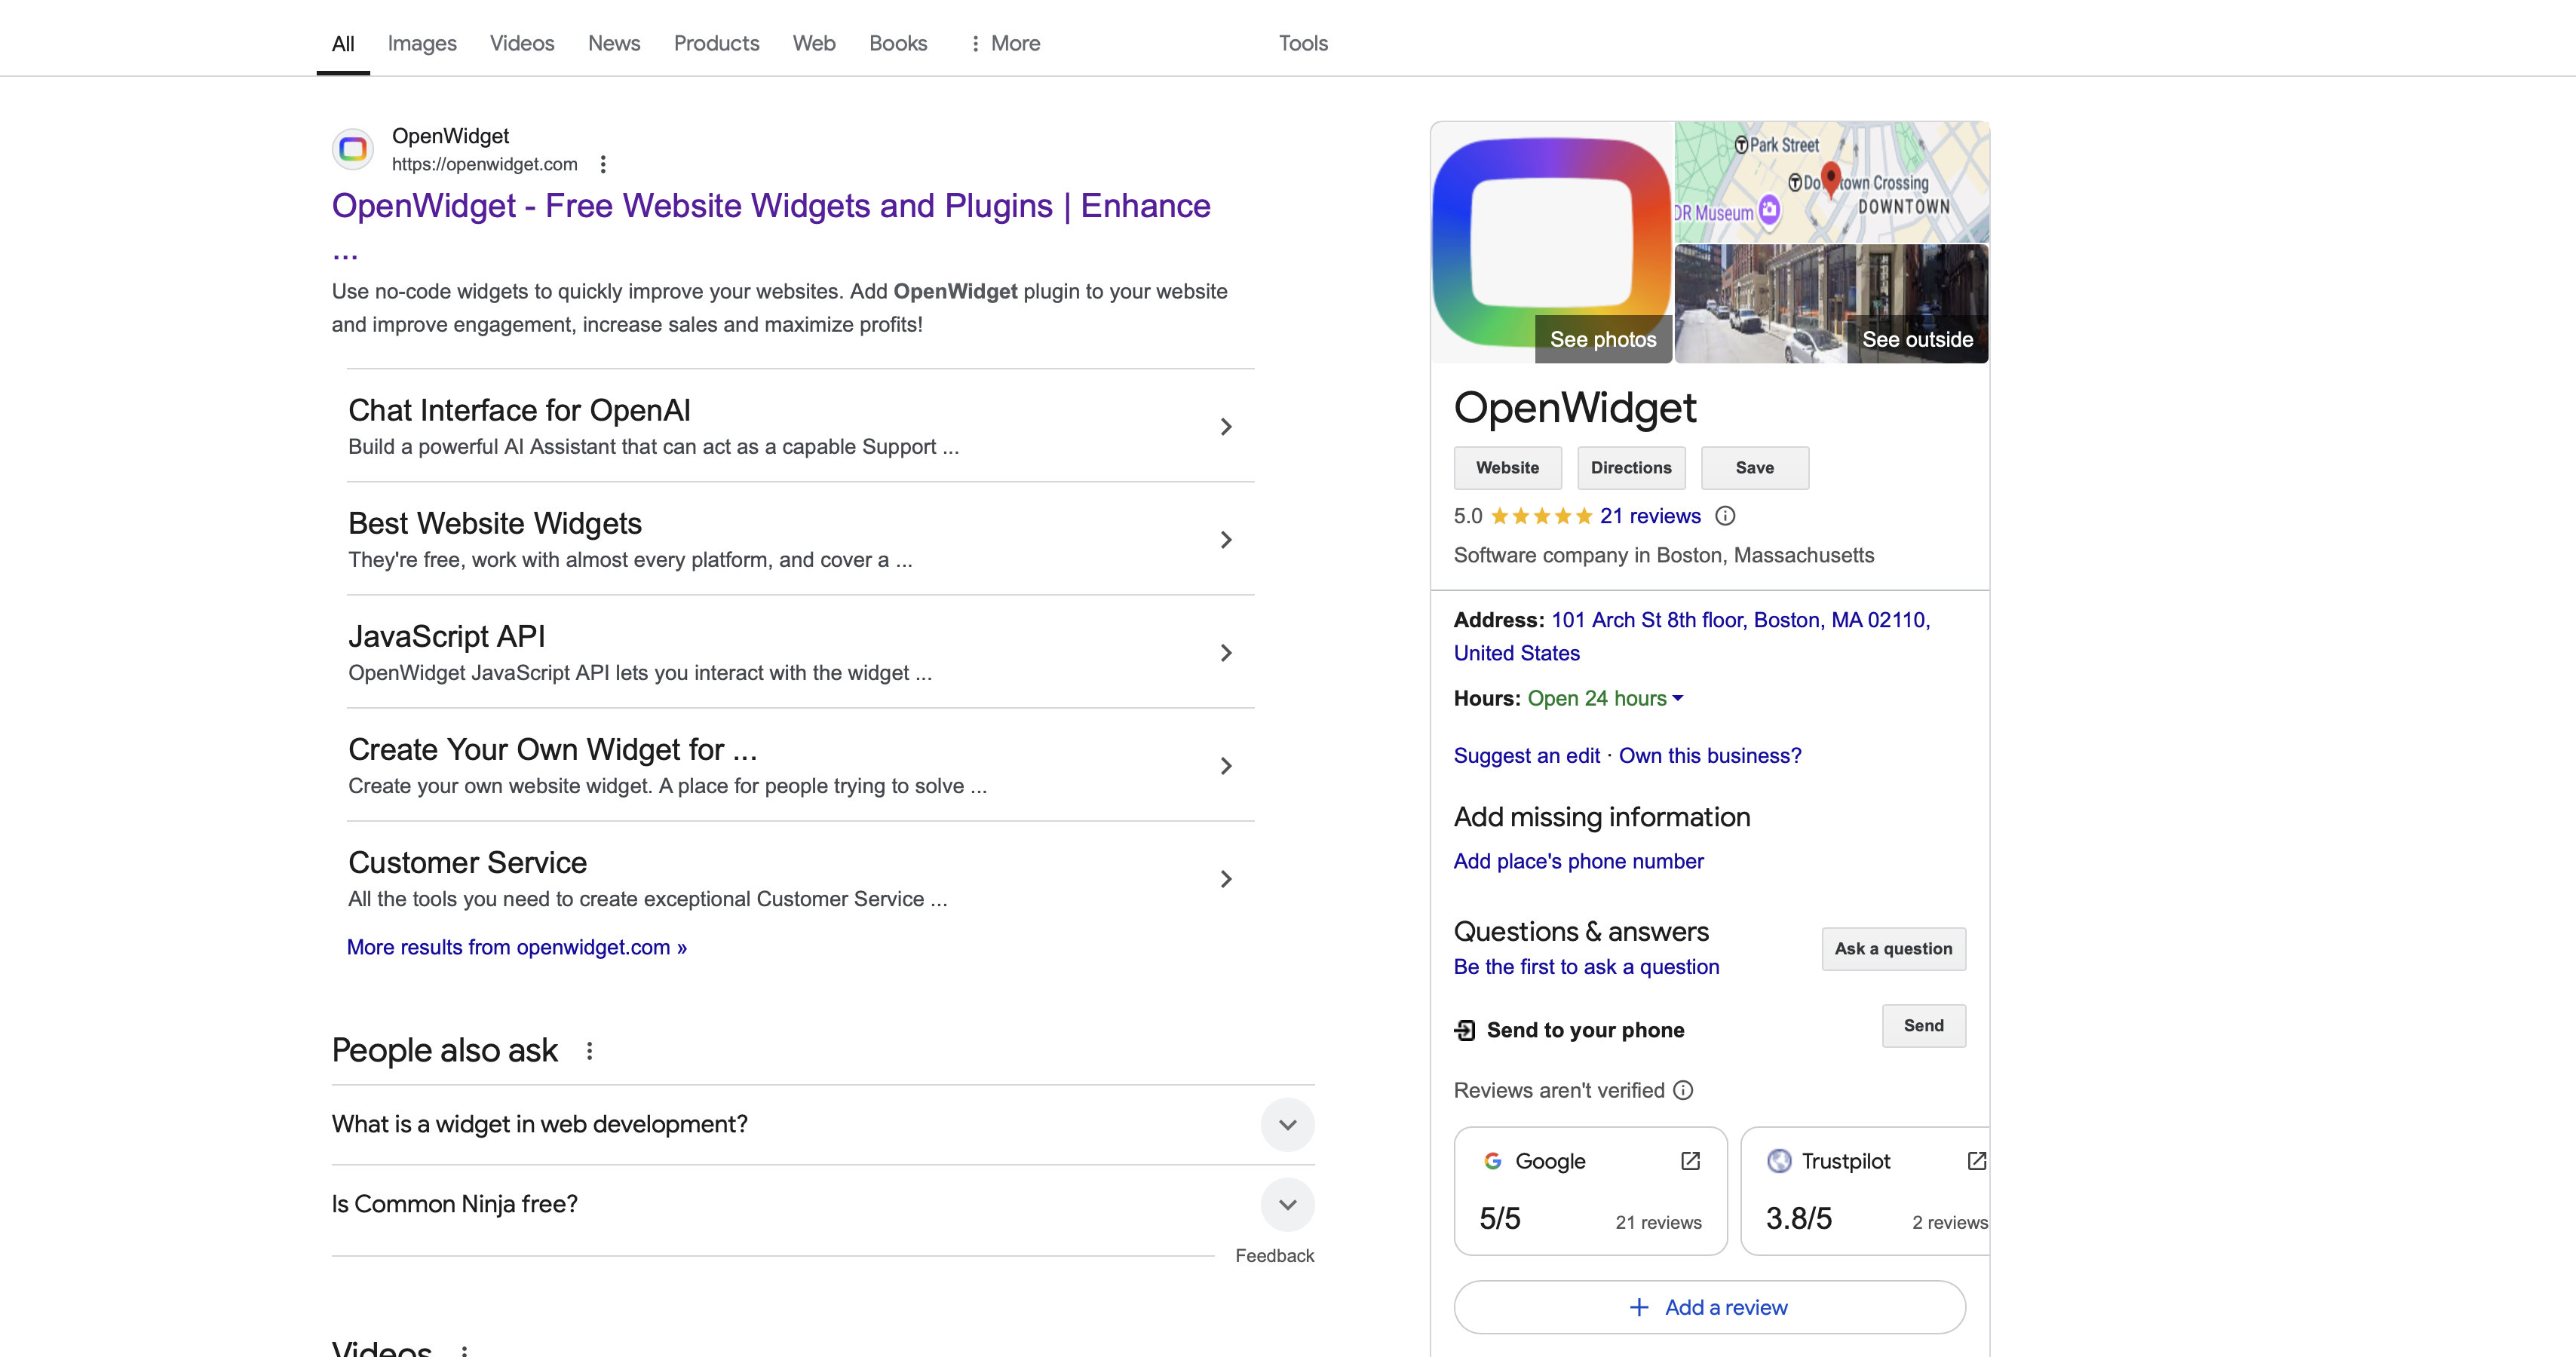Viewport: 2576px width, 1357px height.
Task: Click the Save button for OpenWidget
Action: pos(1755,468)
